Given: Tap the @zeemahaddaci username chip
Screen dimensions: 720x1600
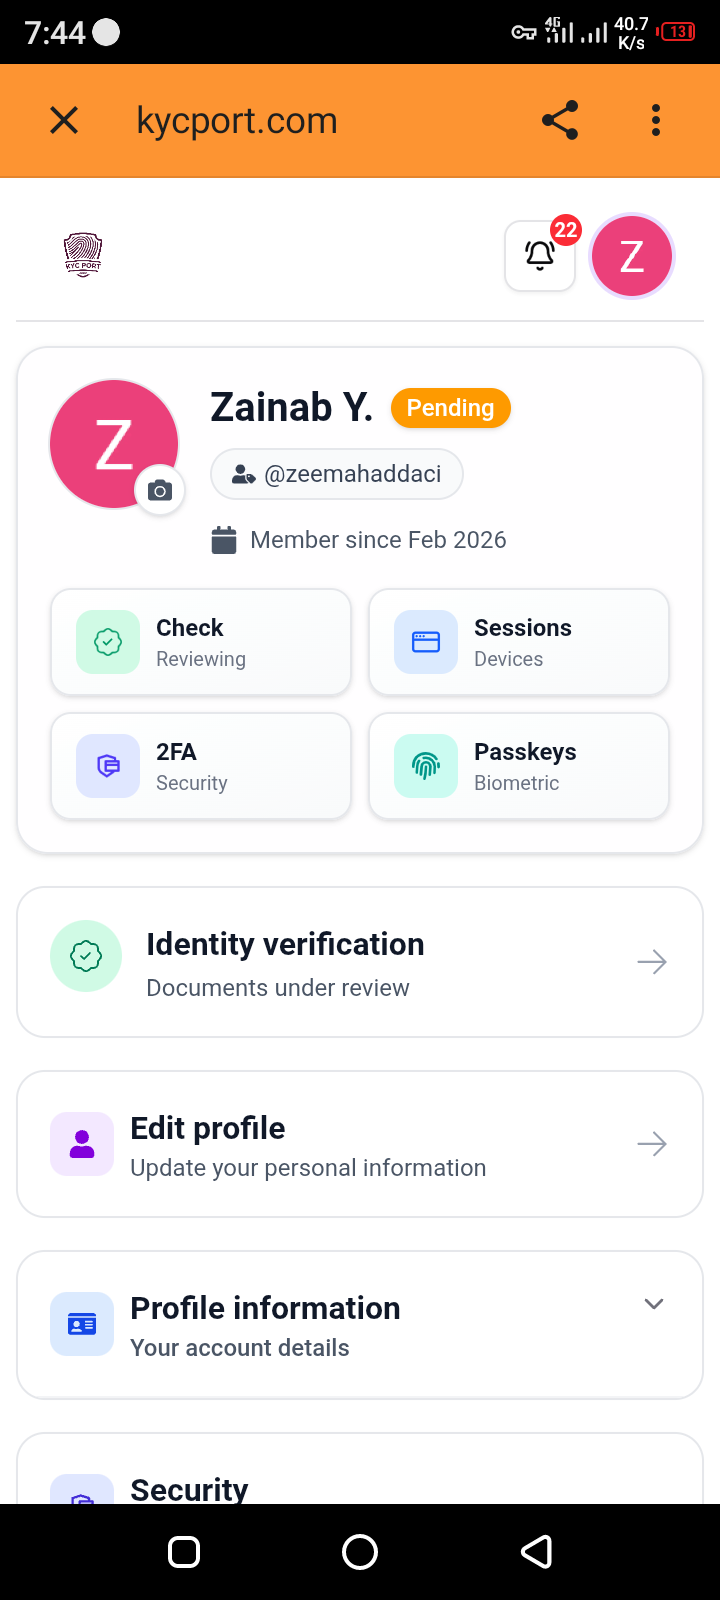Looking at the screenshot, I should (x=337, y=474).
